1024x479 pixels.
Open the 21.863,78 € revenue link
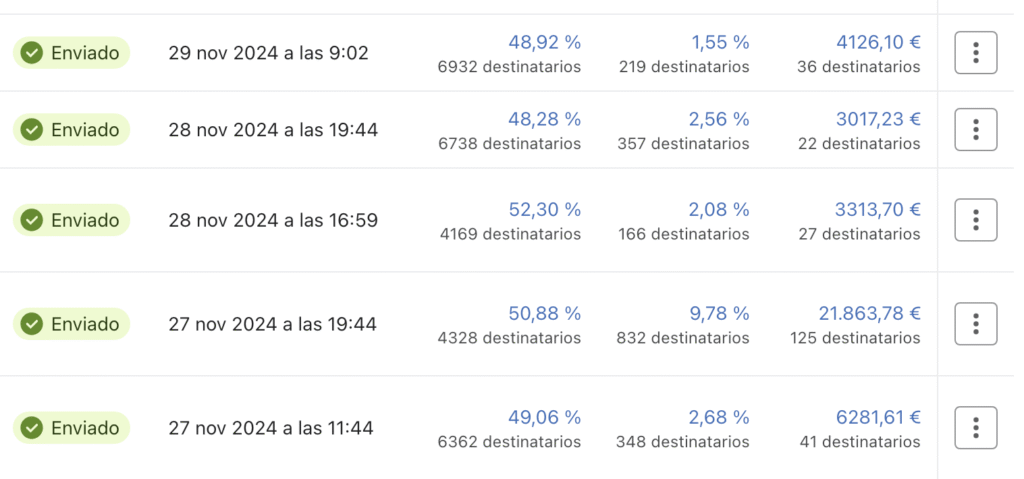tap(870, 313)
